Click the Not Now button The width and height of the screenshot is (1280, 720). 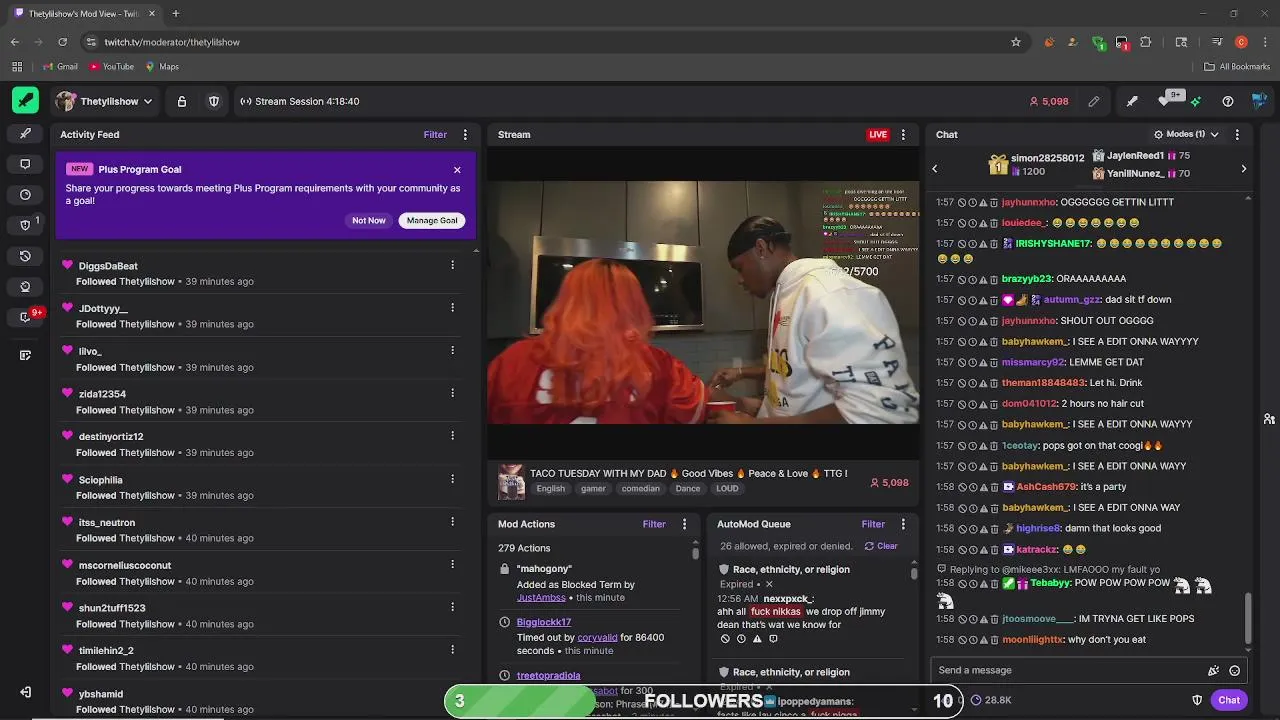(368, 220)
